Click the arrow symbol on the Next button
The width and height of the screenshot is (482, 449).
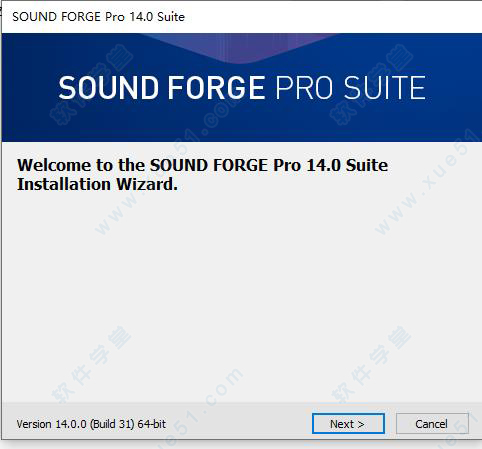coord(361,424)
